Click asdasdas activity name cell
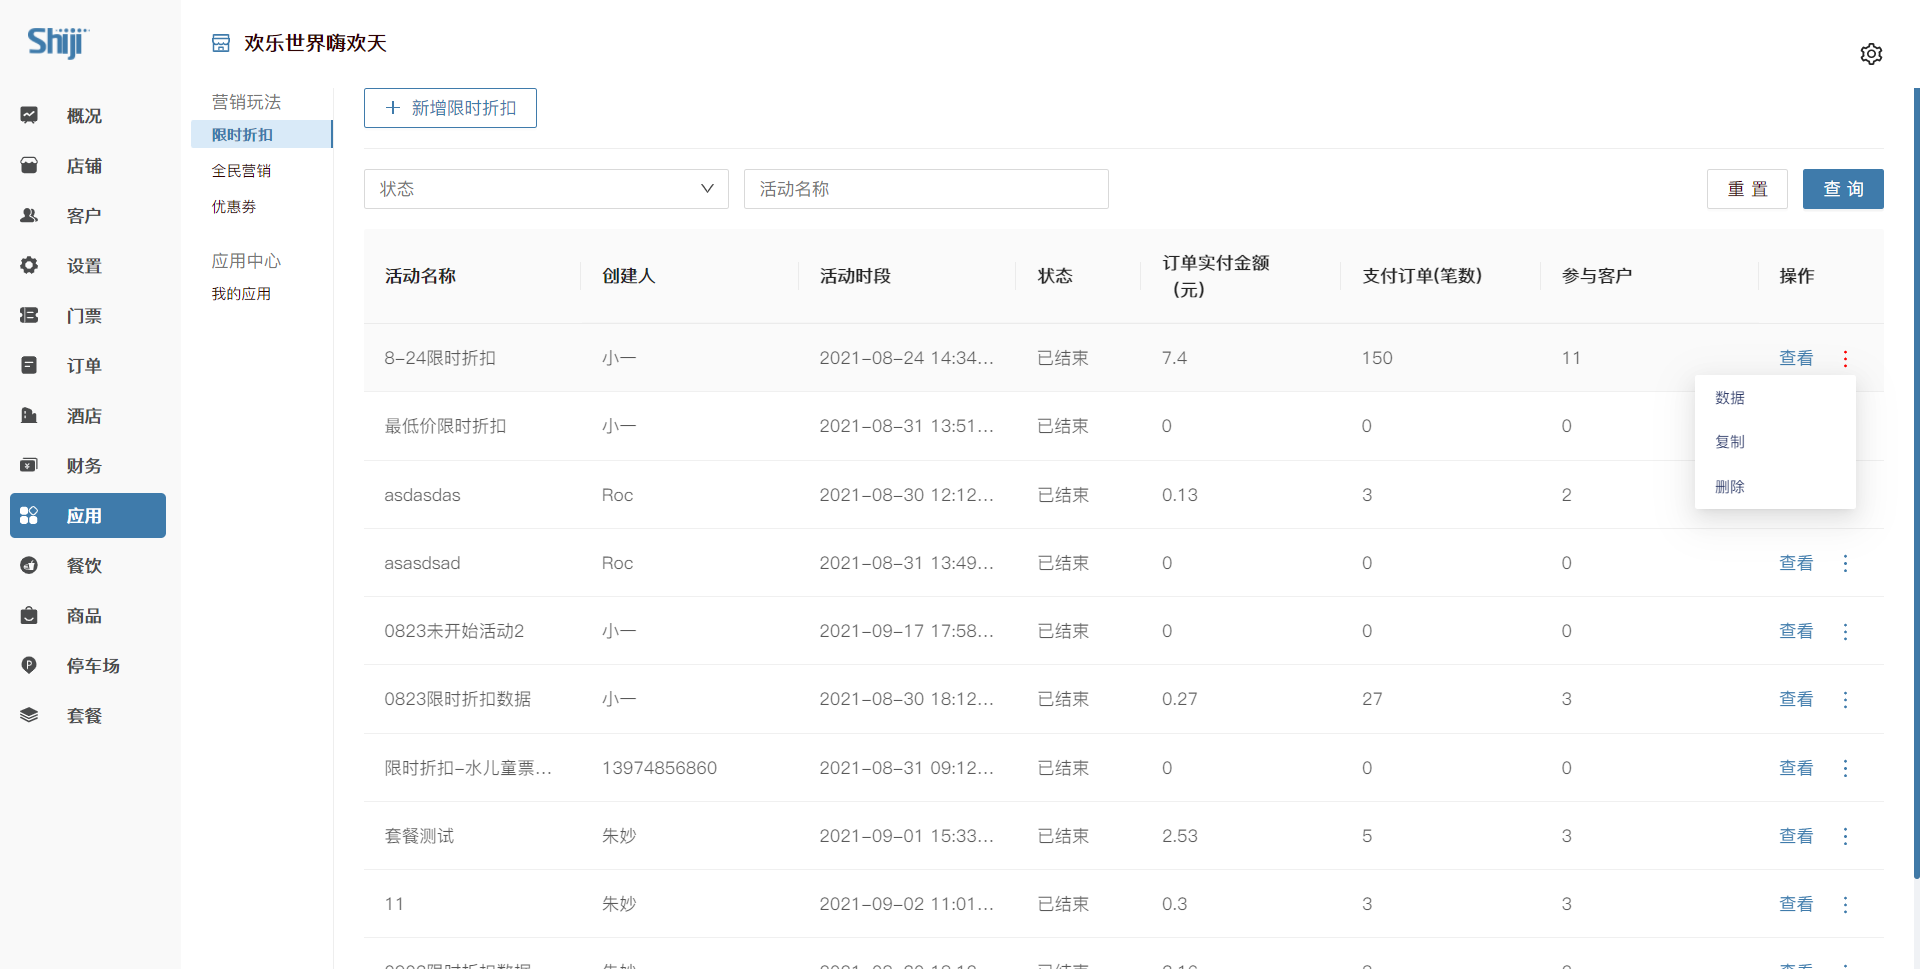 pos(422,495)
